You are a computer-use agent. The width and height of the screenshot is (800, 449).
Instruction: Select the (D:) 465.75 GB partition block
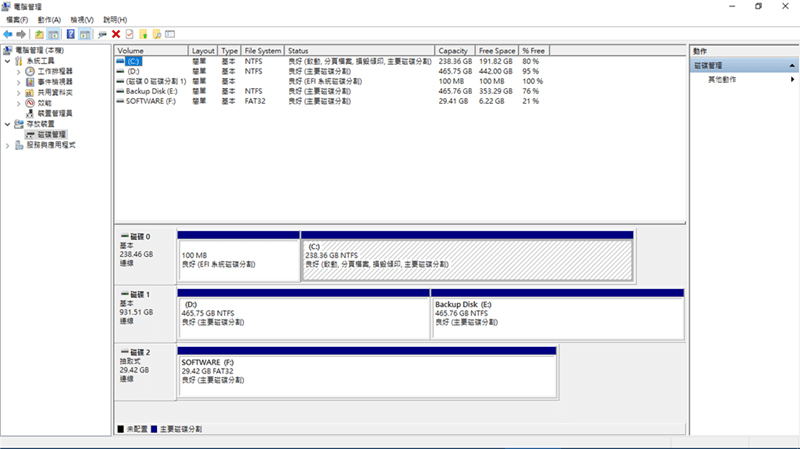click(304, 314)
